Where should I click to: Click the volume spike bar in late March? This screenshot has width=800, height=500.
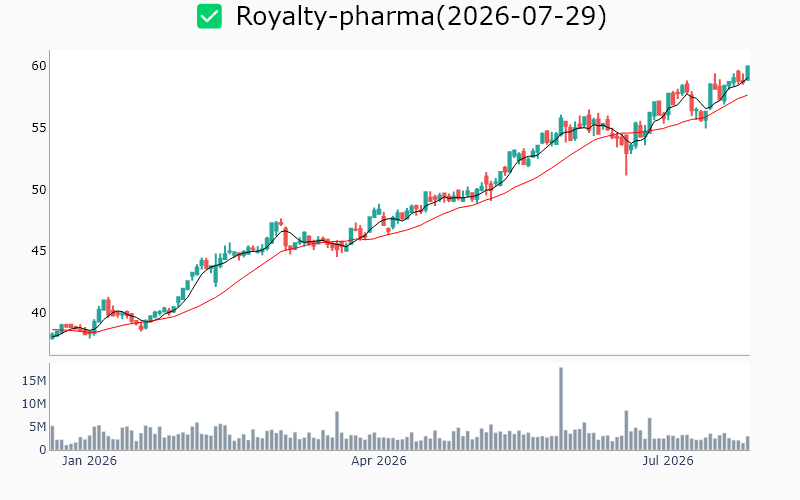pyautogui.click(x=337, y=431)
